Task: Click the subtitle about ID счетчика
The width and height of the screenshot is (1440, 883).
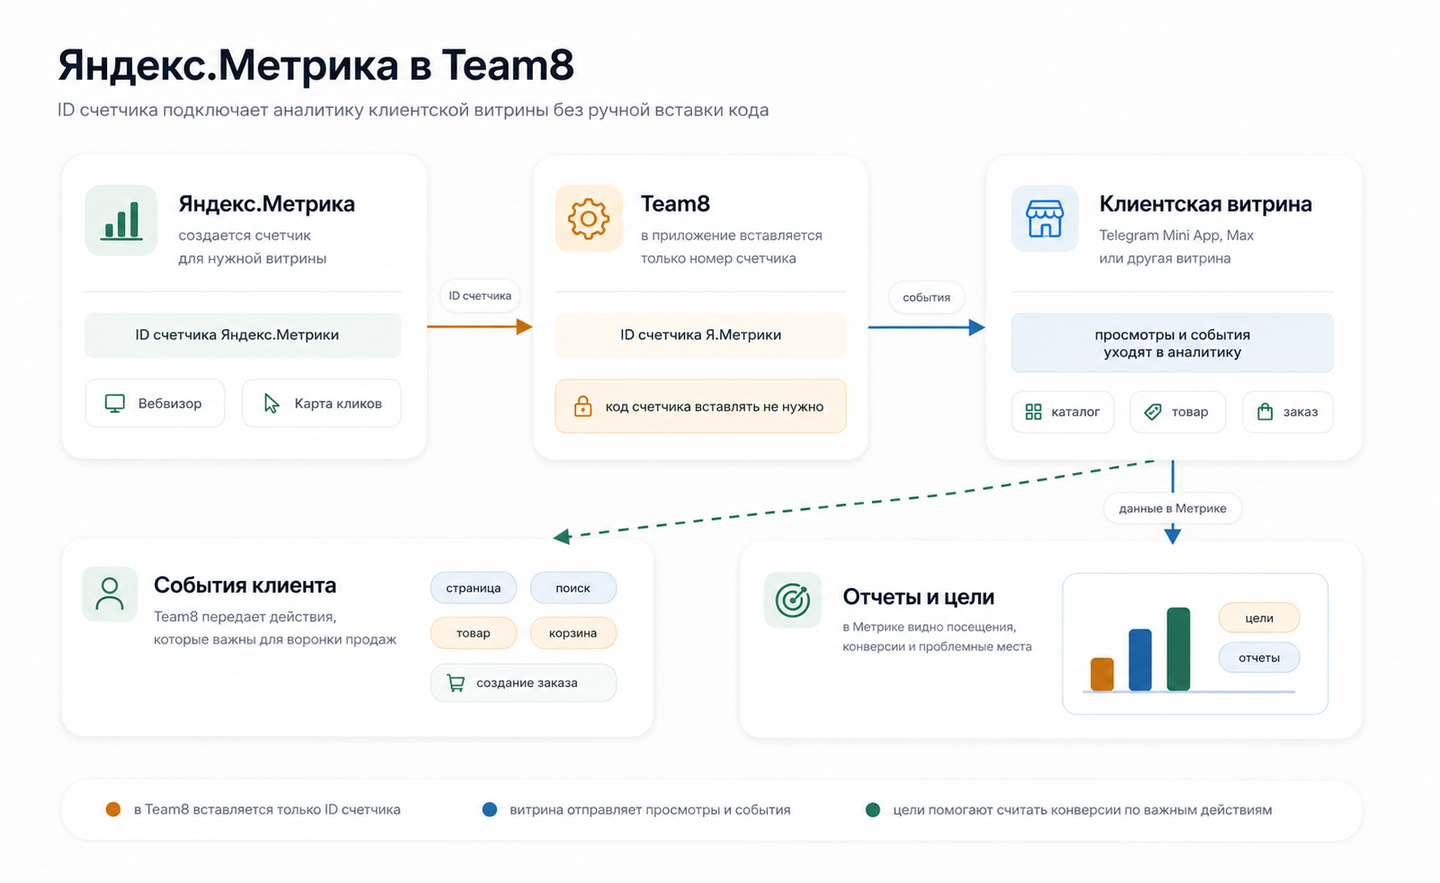Action: [413, 110]
